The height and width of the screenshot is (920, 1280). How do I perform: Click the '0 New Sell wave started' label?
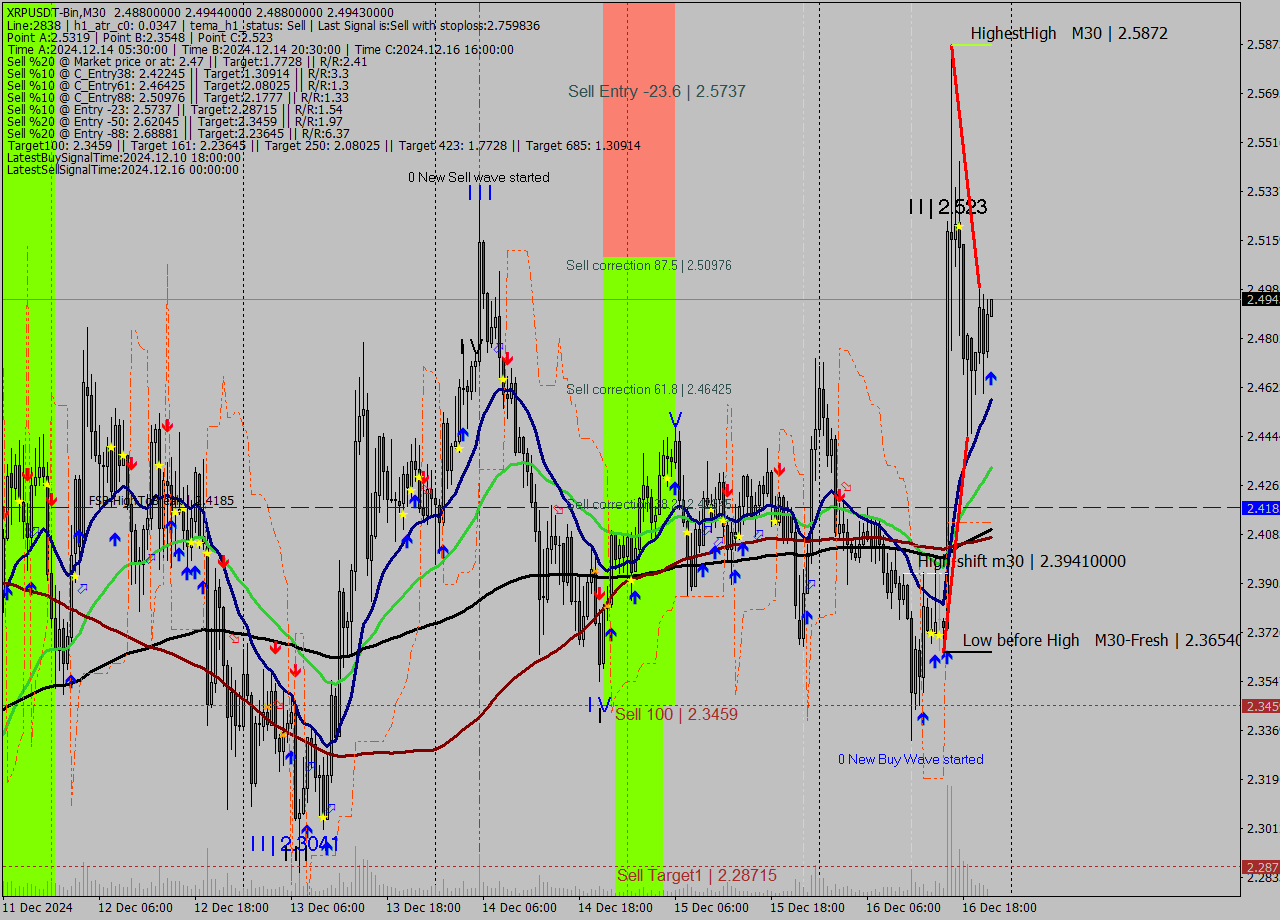[x=478, y=177]
